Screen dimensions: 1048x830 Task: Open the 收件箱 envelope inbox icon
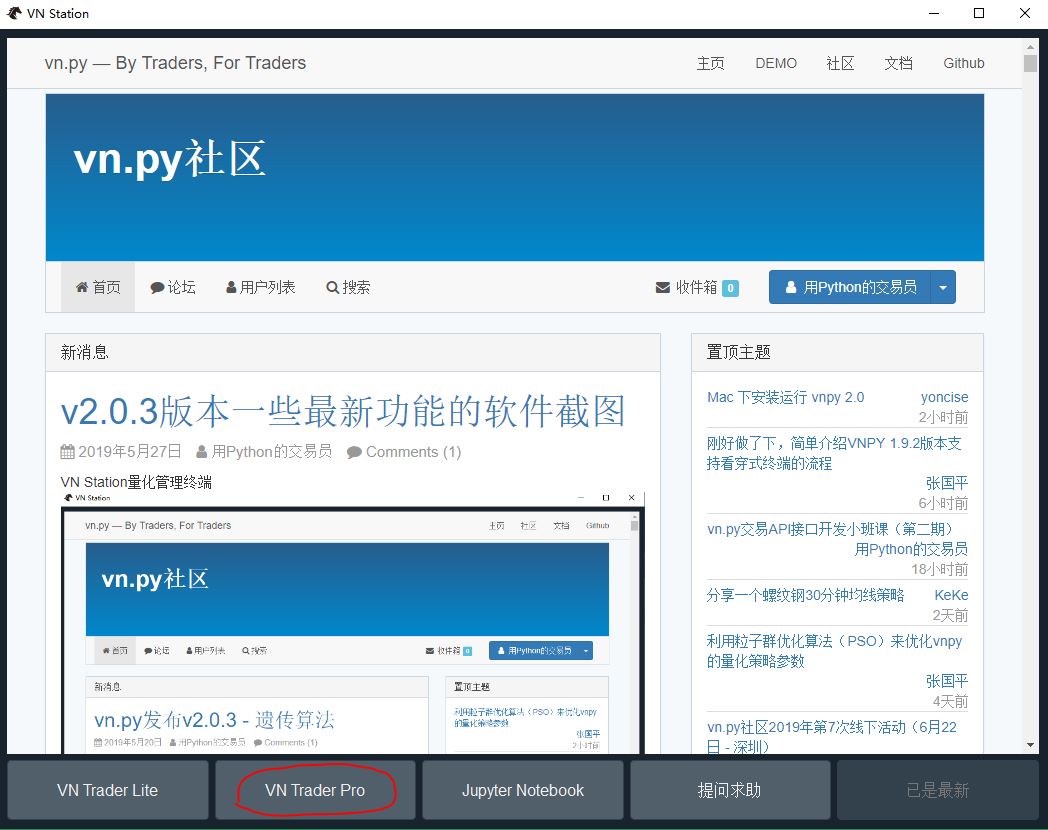662,287
